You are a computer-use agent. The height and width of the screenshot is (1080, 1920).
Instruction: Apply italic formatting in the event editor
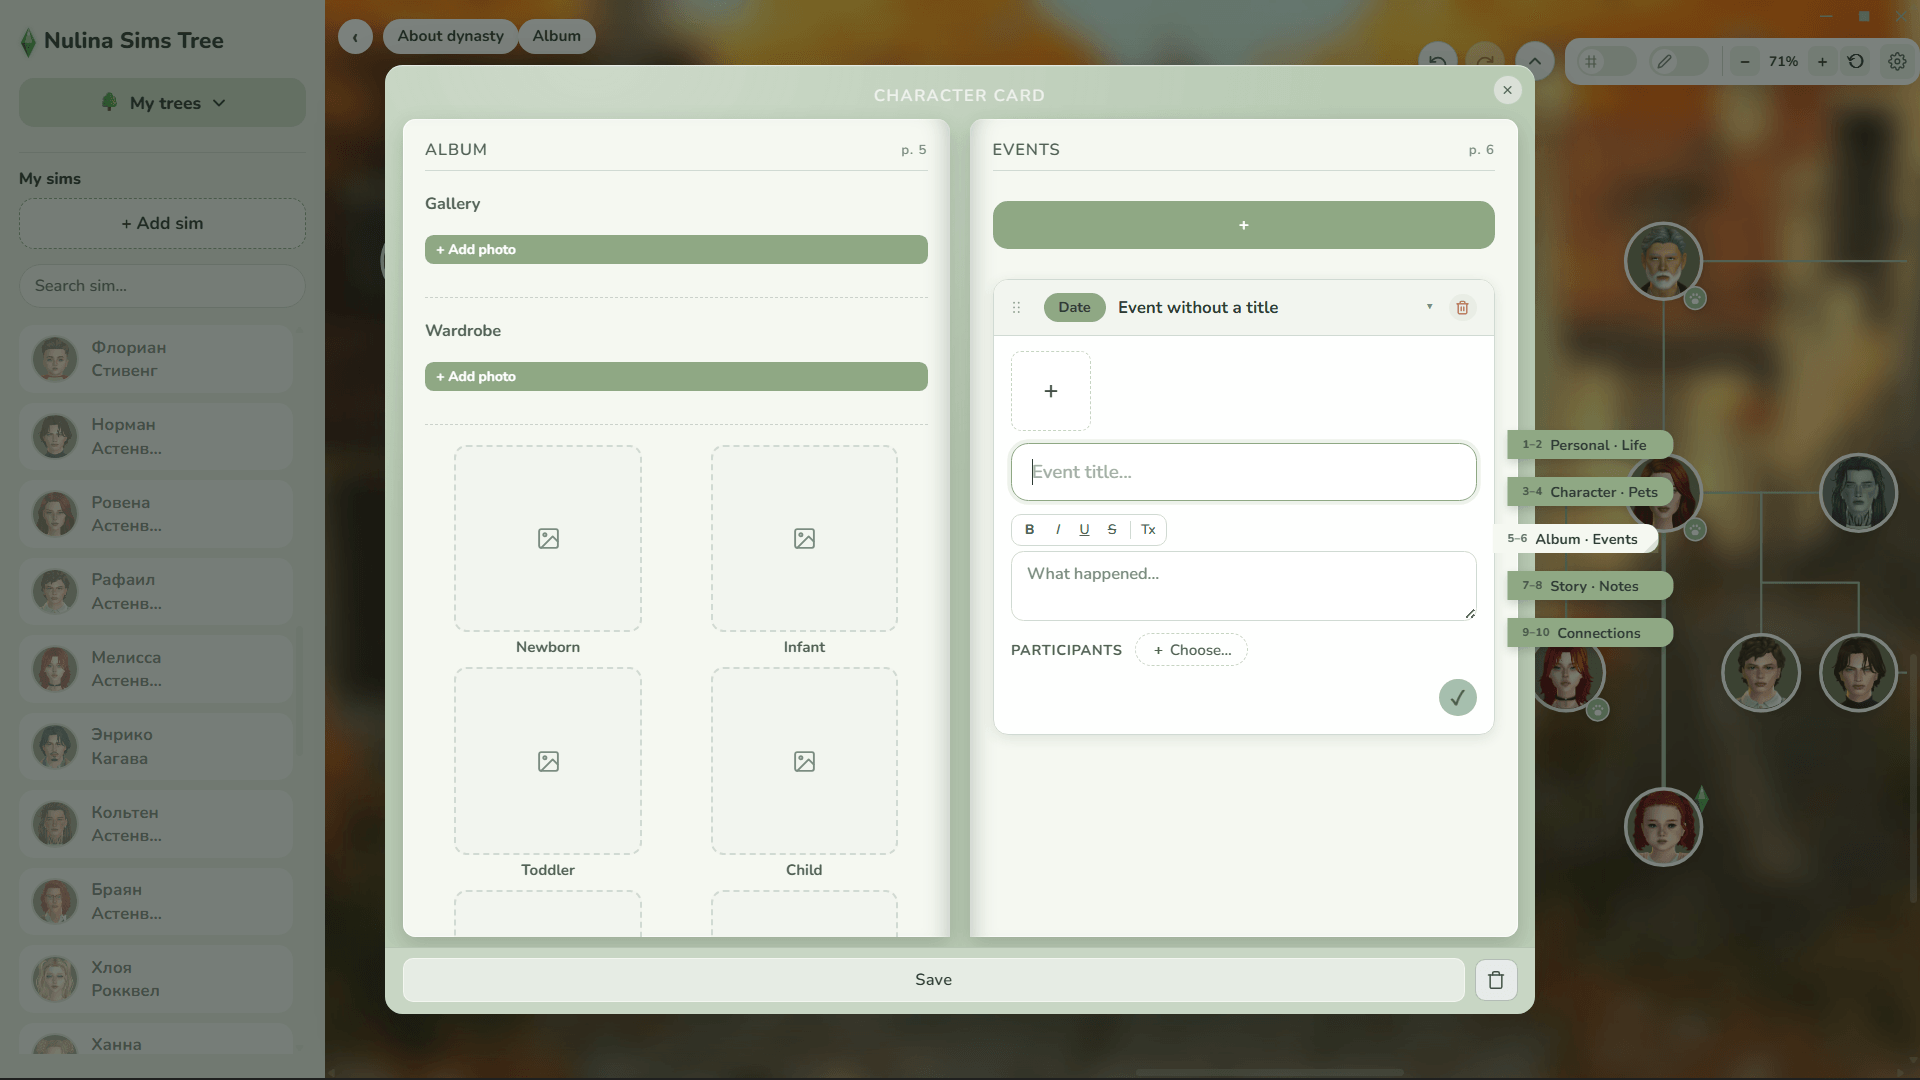(1057, 530)
